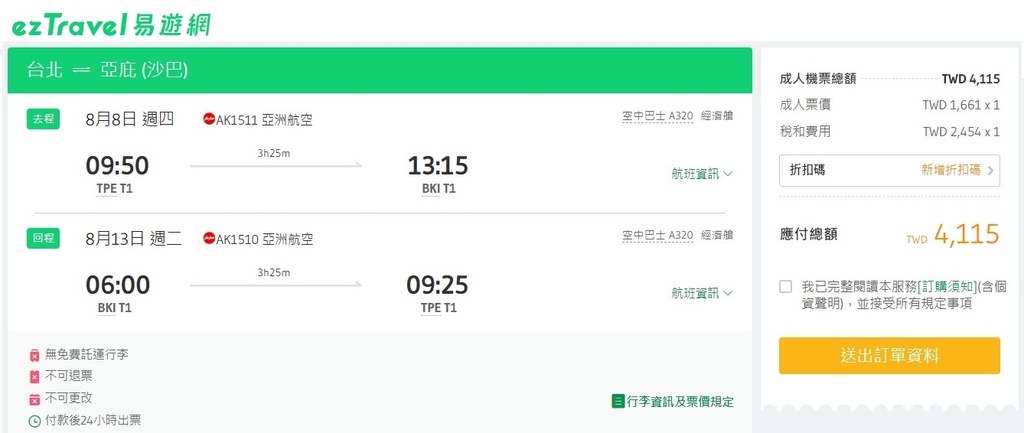Click the ezTravel 易遊網 logo
Screen dimensions: 1024x433
point(111,25)
